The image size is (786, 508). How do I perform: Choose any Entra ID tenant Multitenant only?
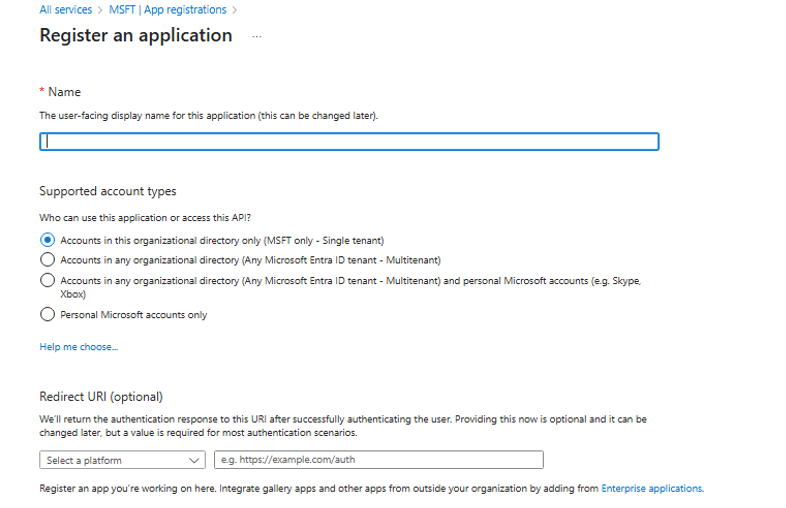click(47, 260)
